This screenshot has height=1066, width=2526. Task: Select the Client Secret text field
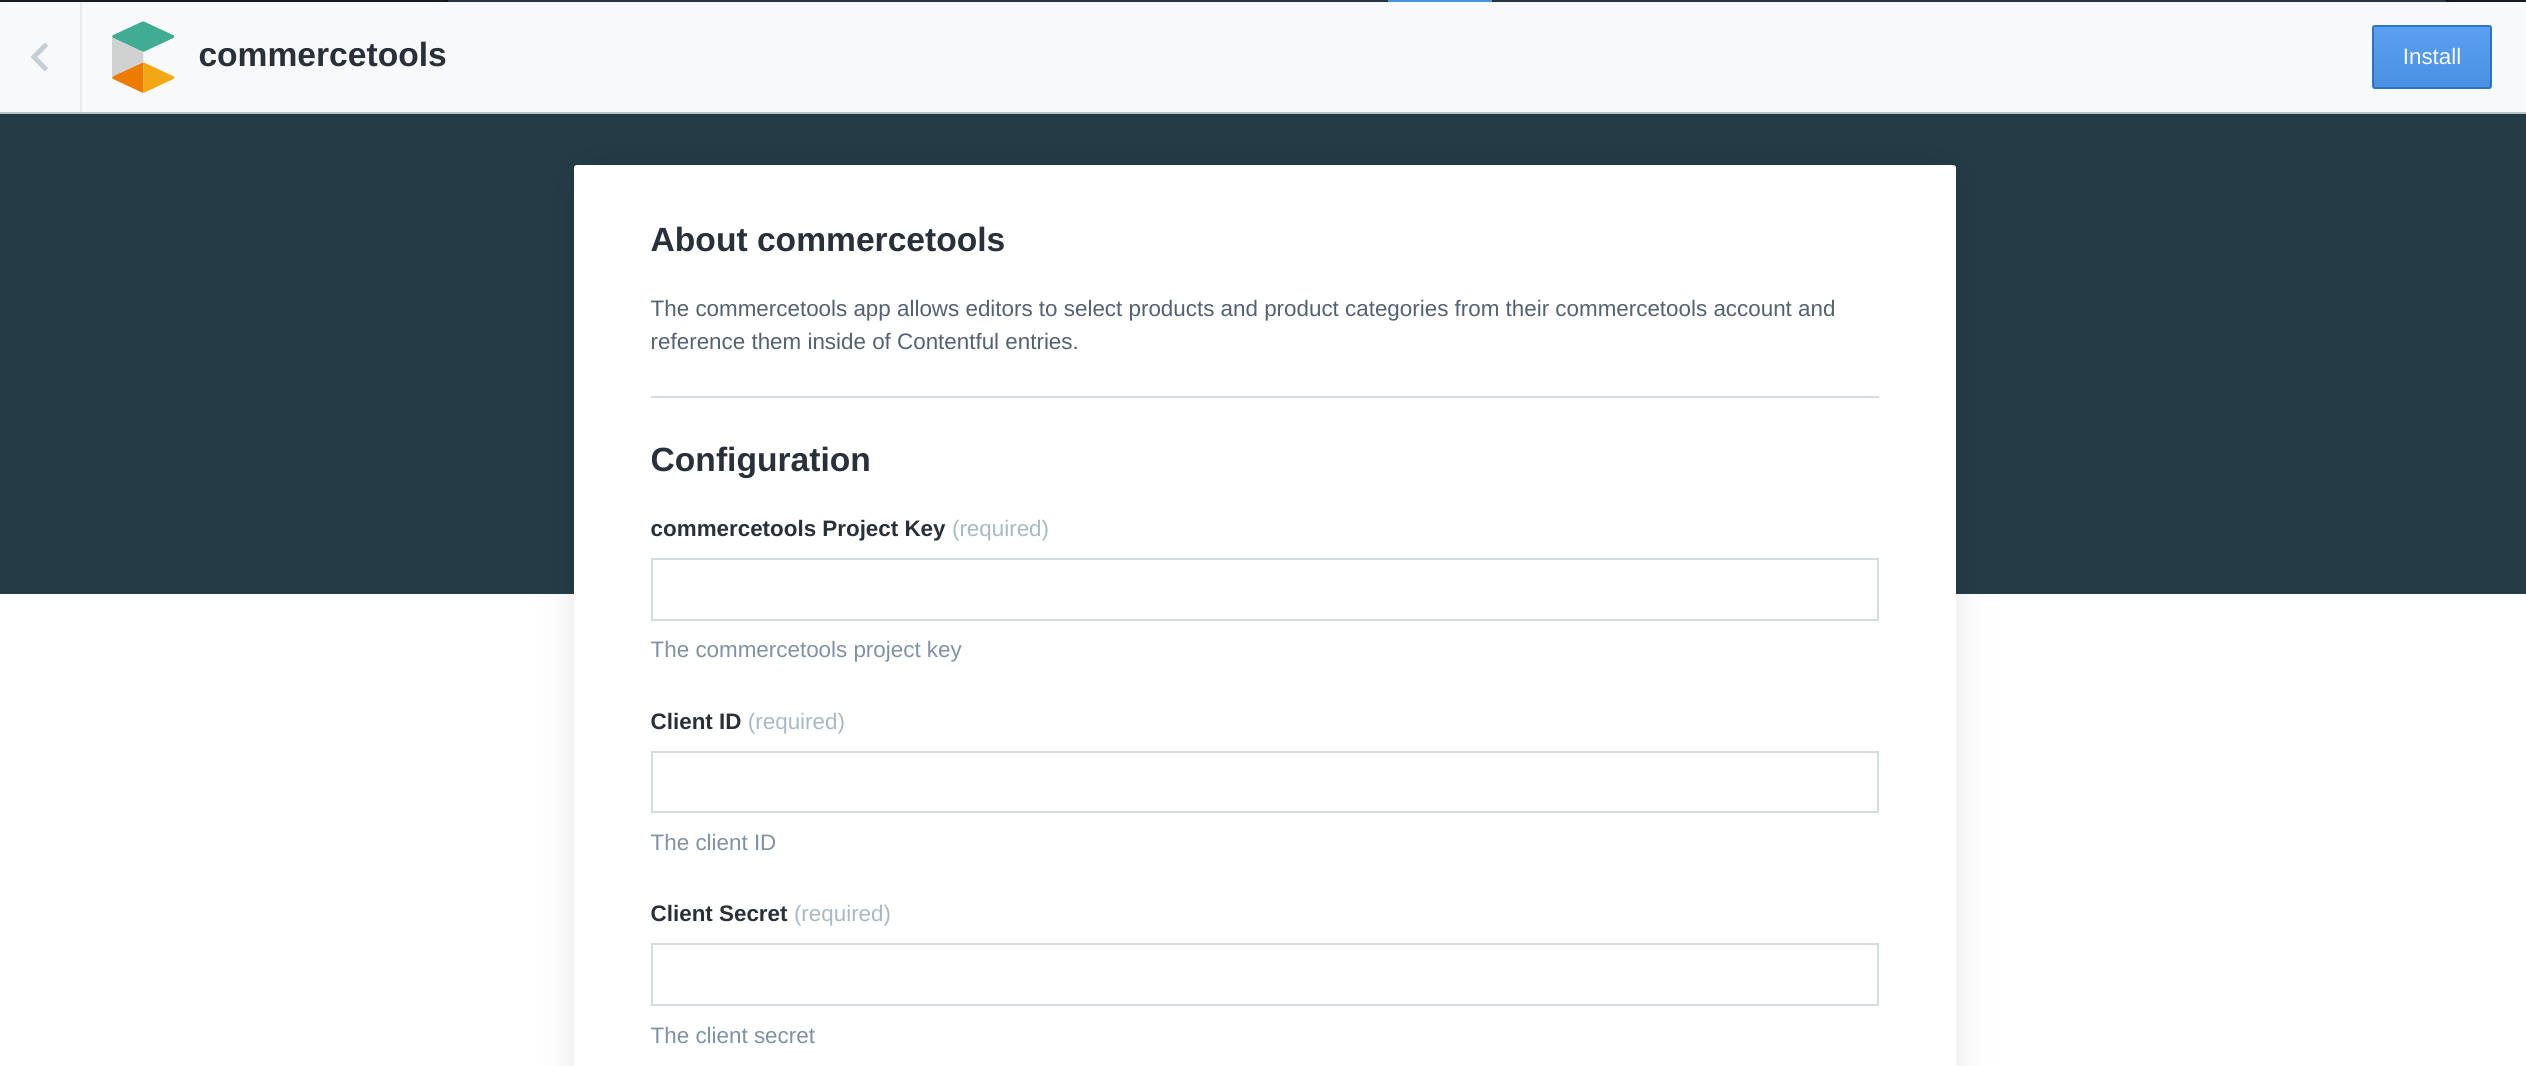[x=1264, y=974]
